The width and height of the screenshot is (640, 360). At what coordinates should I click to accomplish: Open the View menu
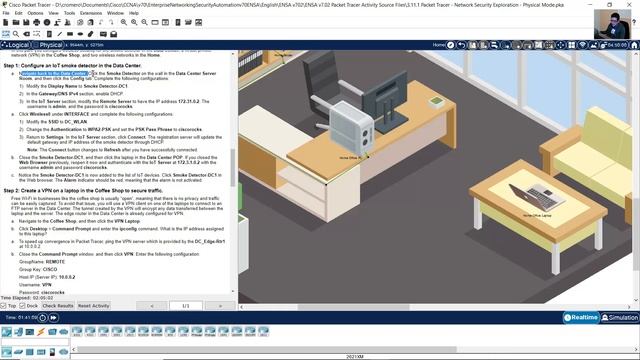(x=53, y=13)
